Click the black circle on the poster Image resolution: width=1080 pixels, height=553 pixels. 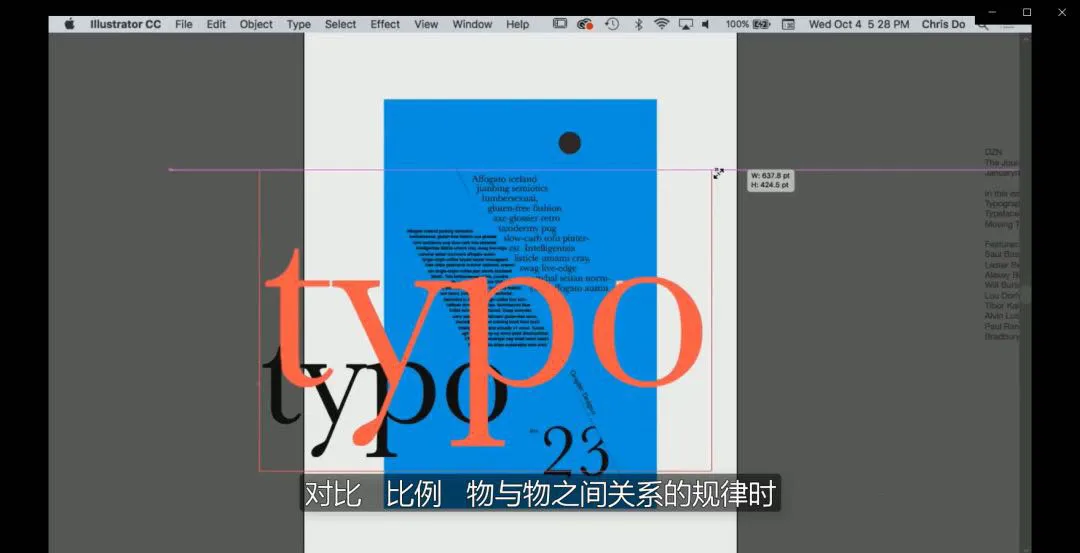[x=569, y=143]
